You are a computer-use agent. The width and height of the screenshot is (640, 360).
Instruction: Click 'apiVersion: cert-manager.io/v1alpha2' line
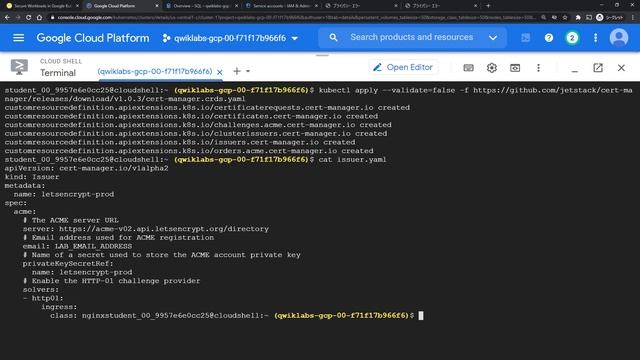[x=86, y=168]
